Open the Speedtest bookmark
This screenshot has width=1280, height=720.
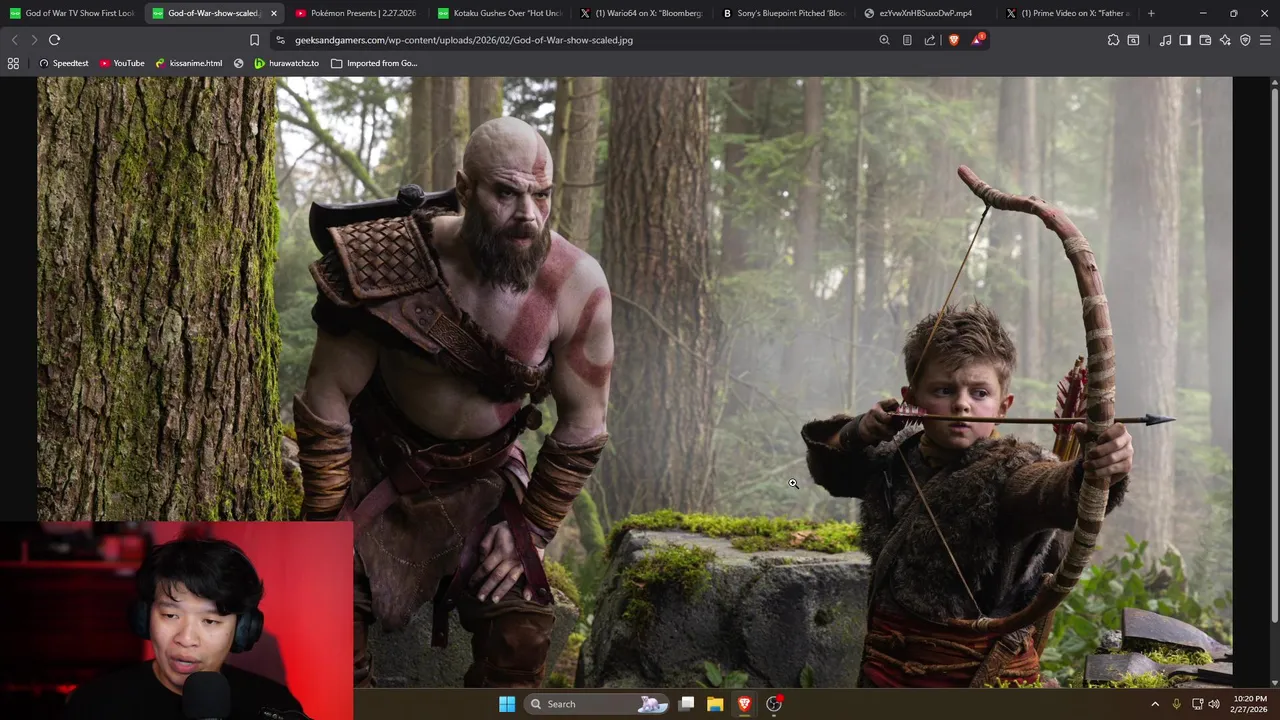pos(63,63)
